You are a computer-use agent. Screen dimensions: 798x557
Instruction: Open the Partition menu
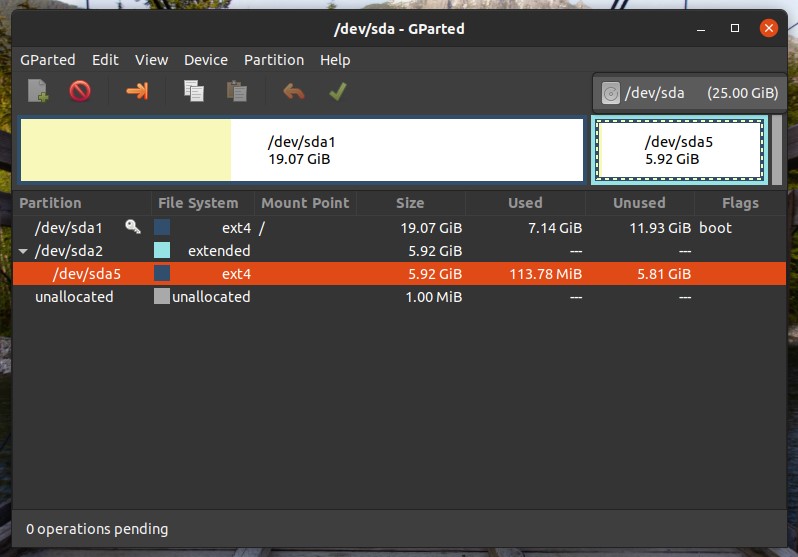click(x=273, y=60)
